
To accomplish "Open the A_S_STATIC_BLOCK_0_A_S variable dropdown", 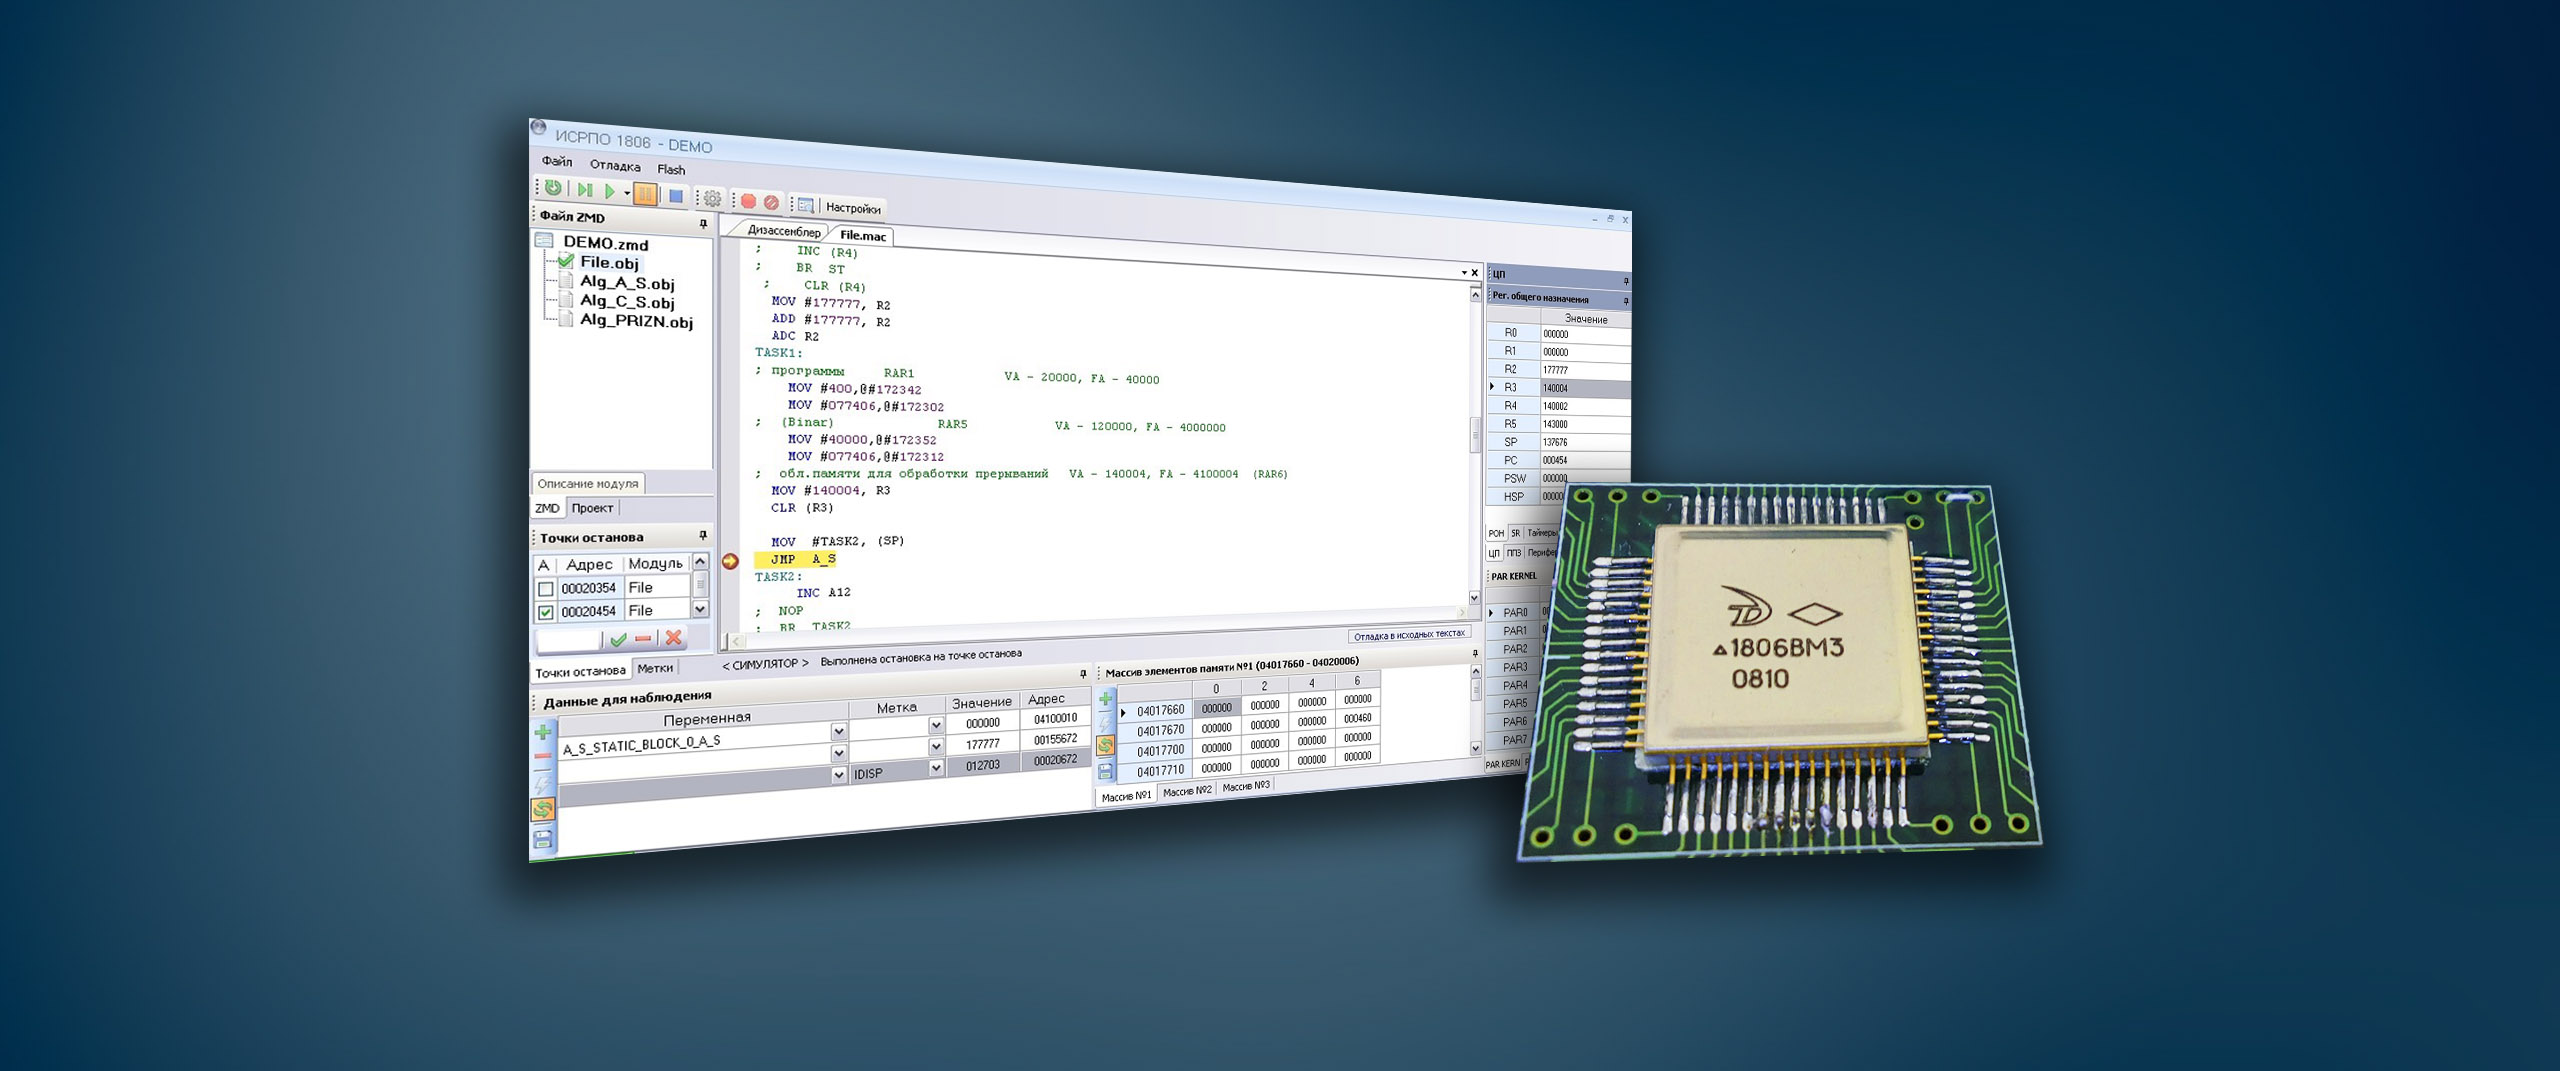I will (x=838, y=732).
